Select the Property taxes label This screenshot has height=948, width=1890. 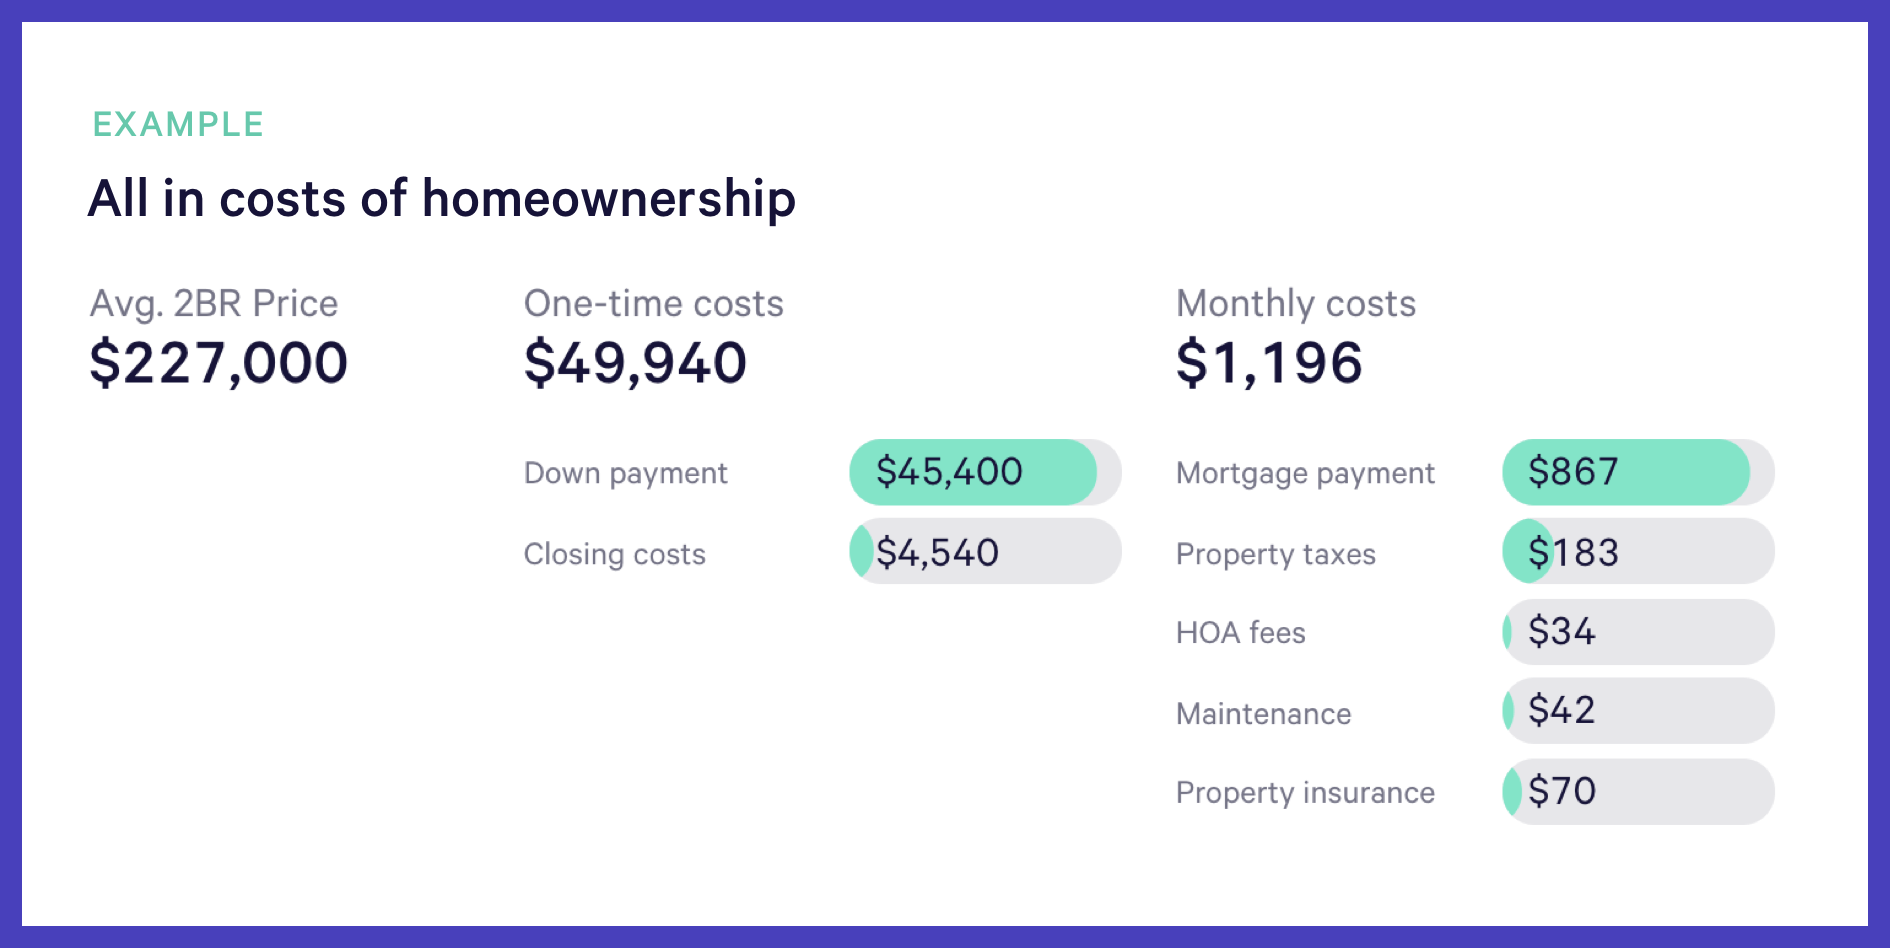coord(1275,554)
